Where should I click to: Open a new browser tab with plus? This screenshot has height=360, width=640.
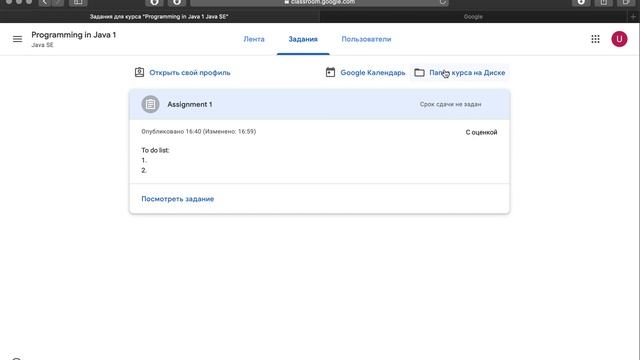click(x=633, y=17)
